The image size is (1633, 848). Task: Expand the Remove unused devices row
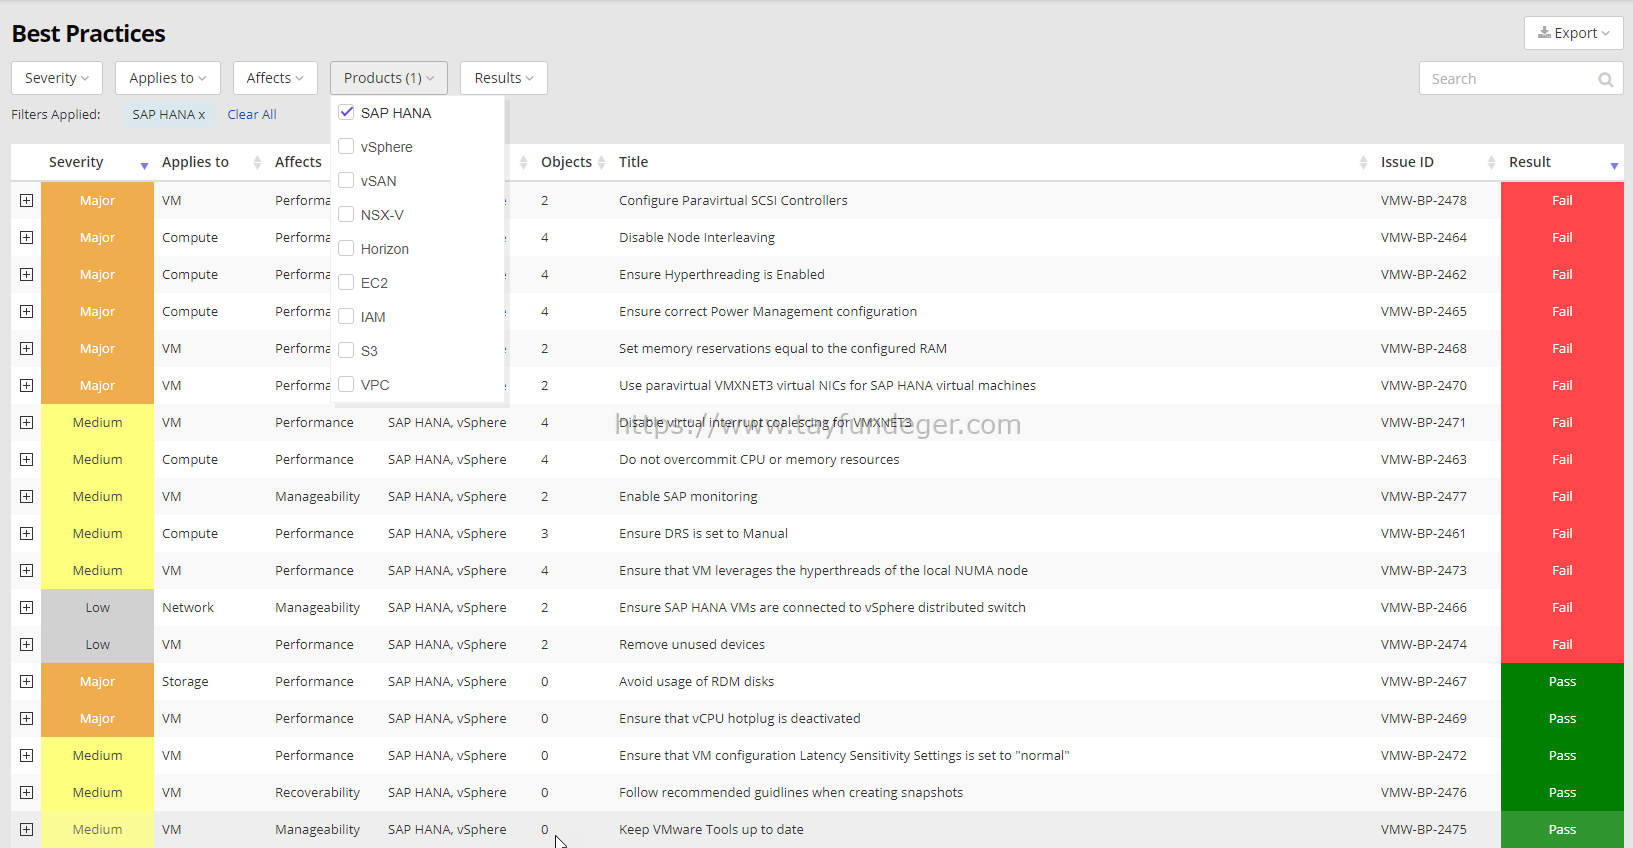(x=26, y=644)
